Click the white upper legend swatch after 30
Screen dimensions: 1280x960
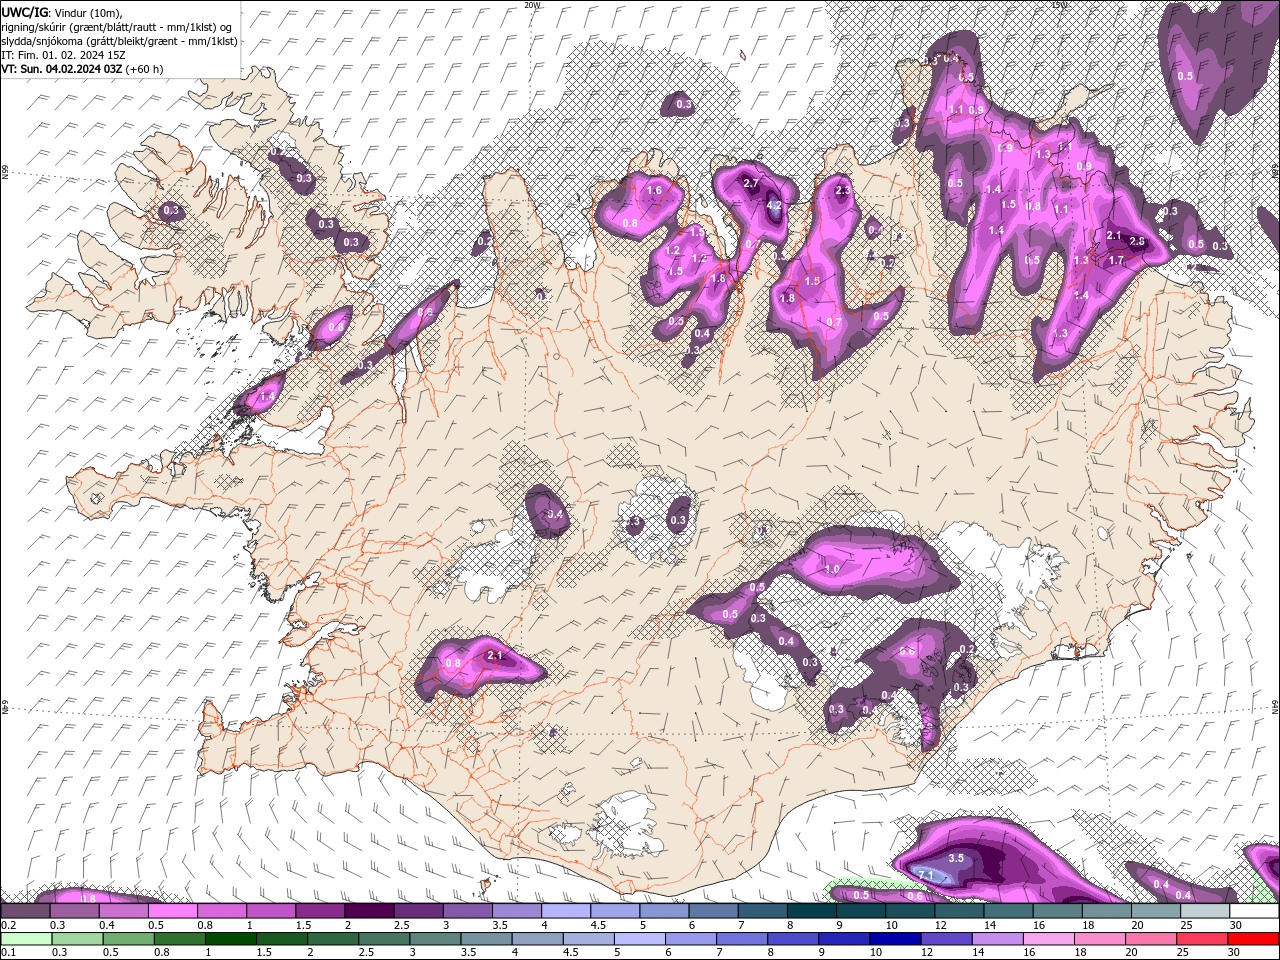[1255, 911]
